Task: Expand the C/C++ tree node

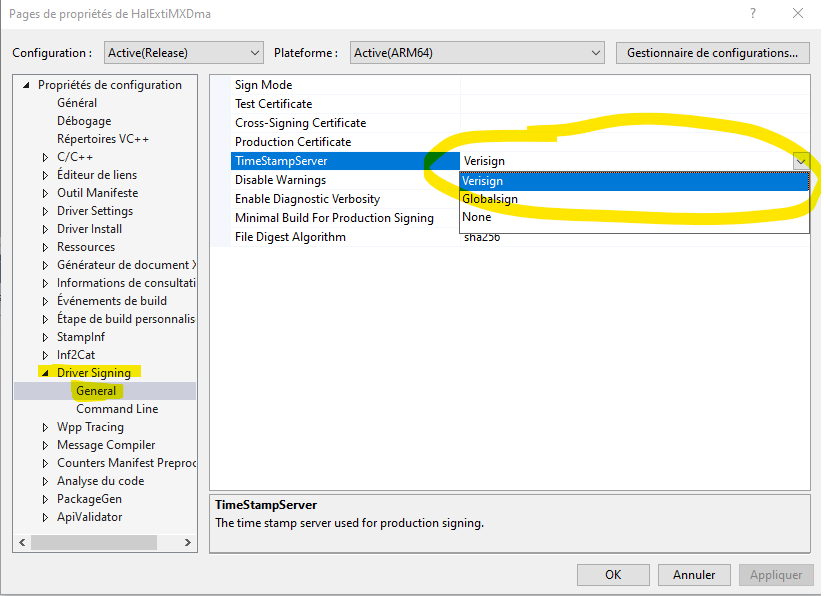Action: [x=44, y=156]
